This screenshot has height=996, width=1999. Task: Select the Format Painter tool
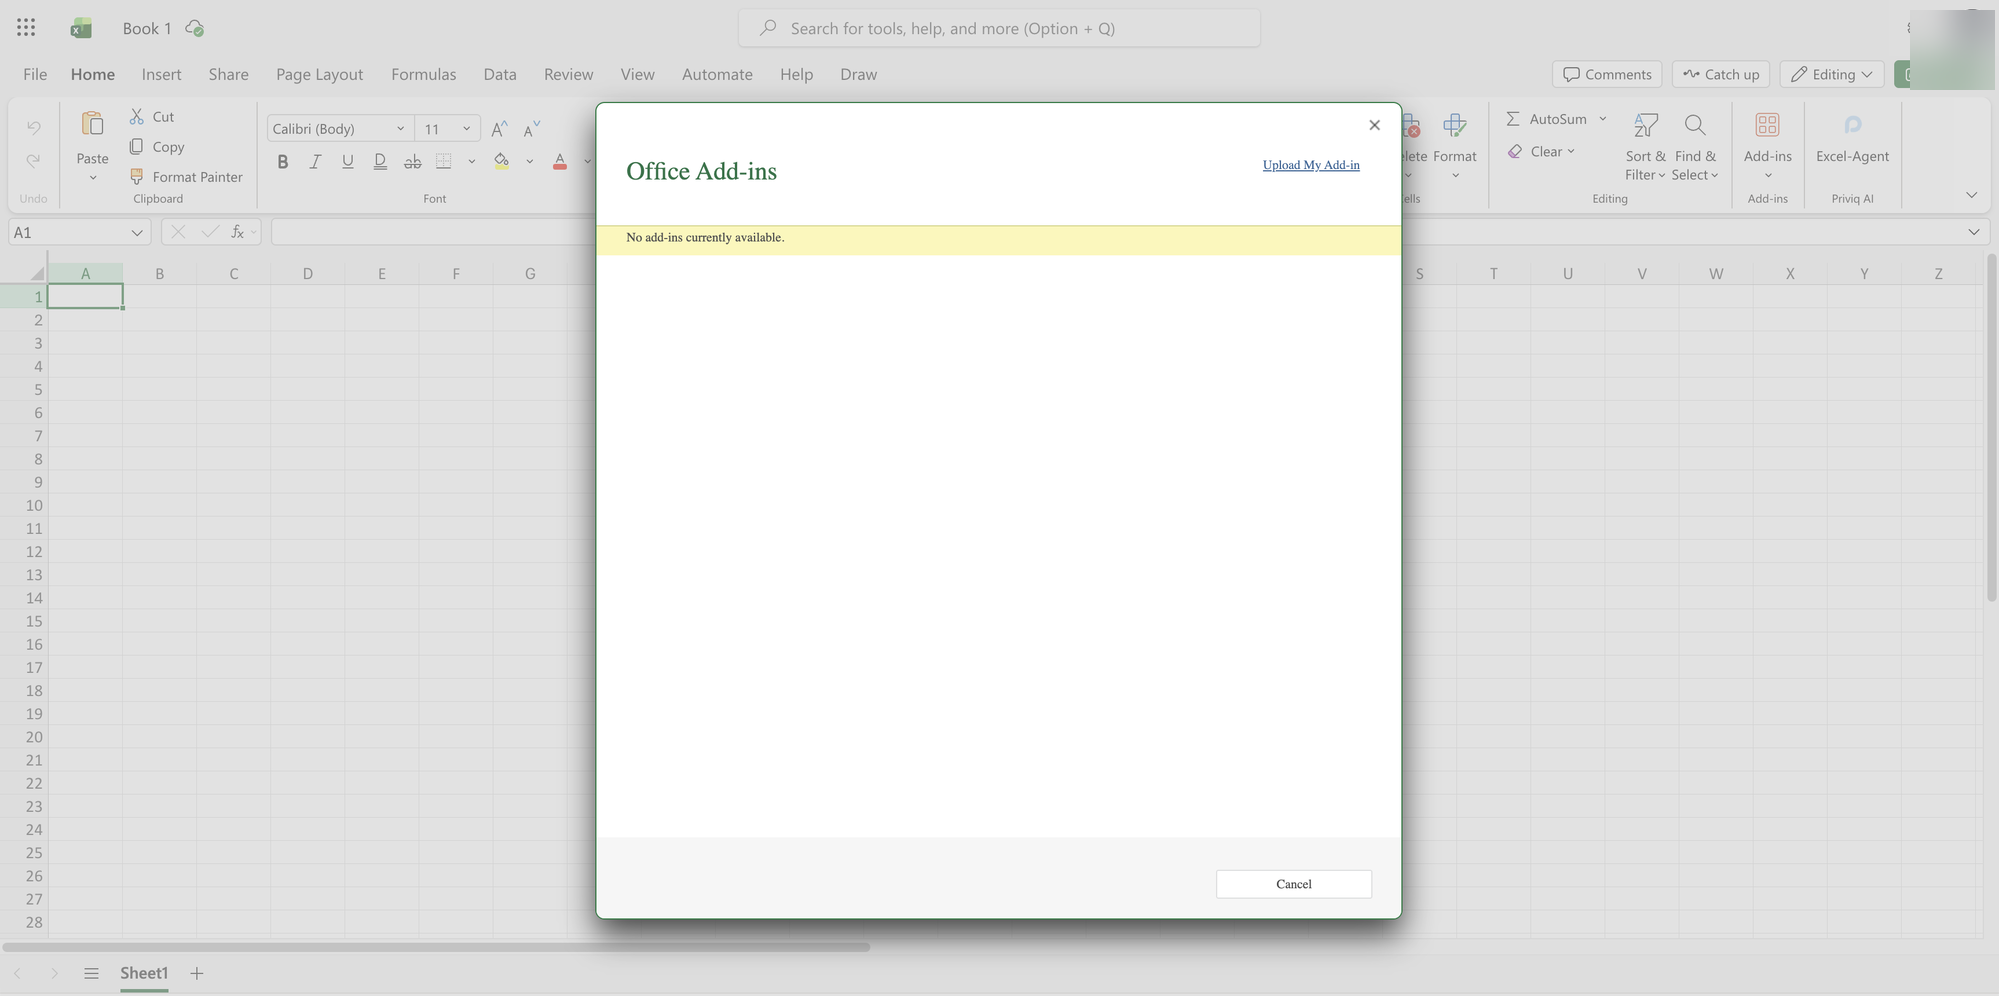[186, 177]
